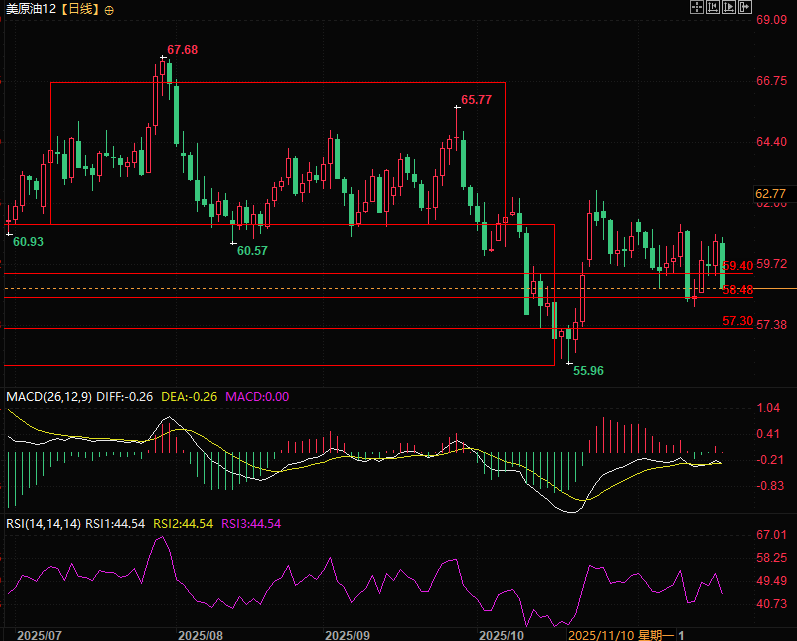Image resolution: width=797 pixels, height=641 pixels.
Task: Select the 55.96 low price marker
Action: 588,370
